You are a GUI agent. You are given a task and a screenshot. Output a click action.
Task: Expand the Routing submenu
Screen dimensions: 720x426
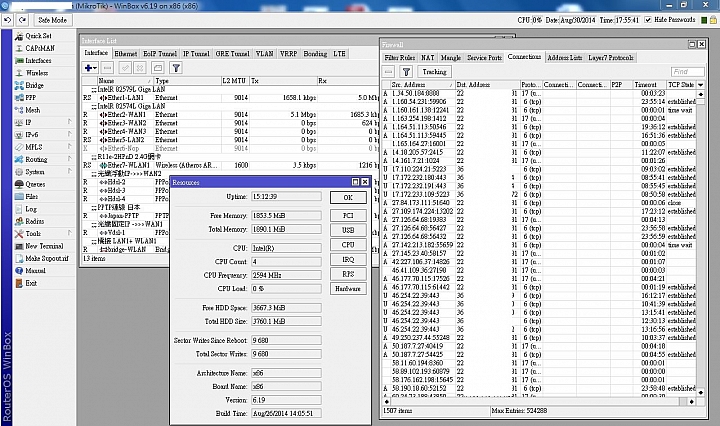pos(44,160)
